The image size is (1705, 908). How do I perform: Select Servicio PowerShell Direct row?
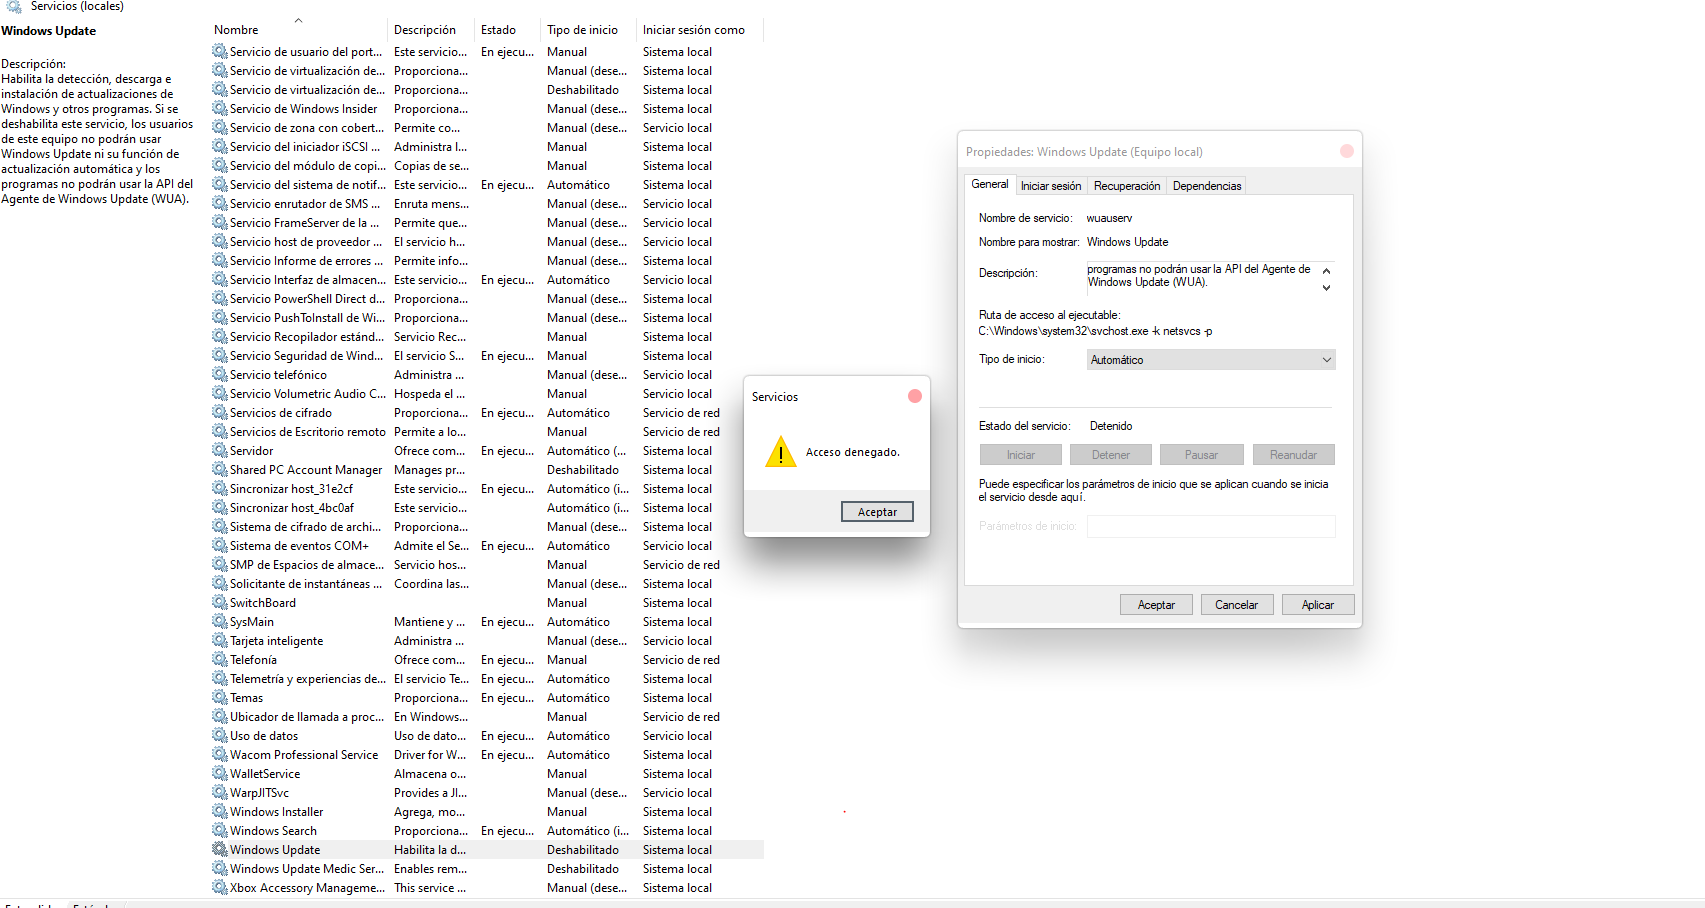(488, 299)
